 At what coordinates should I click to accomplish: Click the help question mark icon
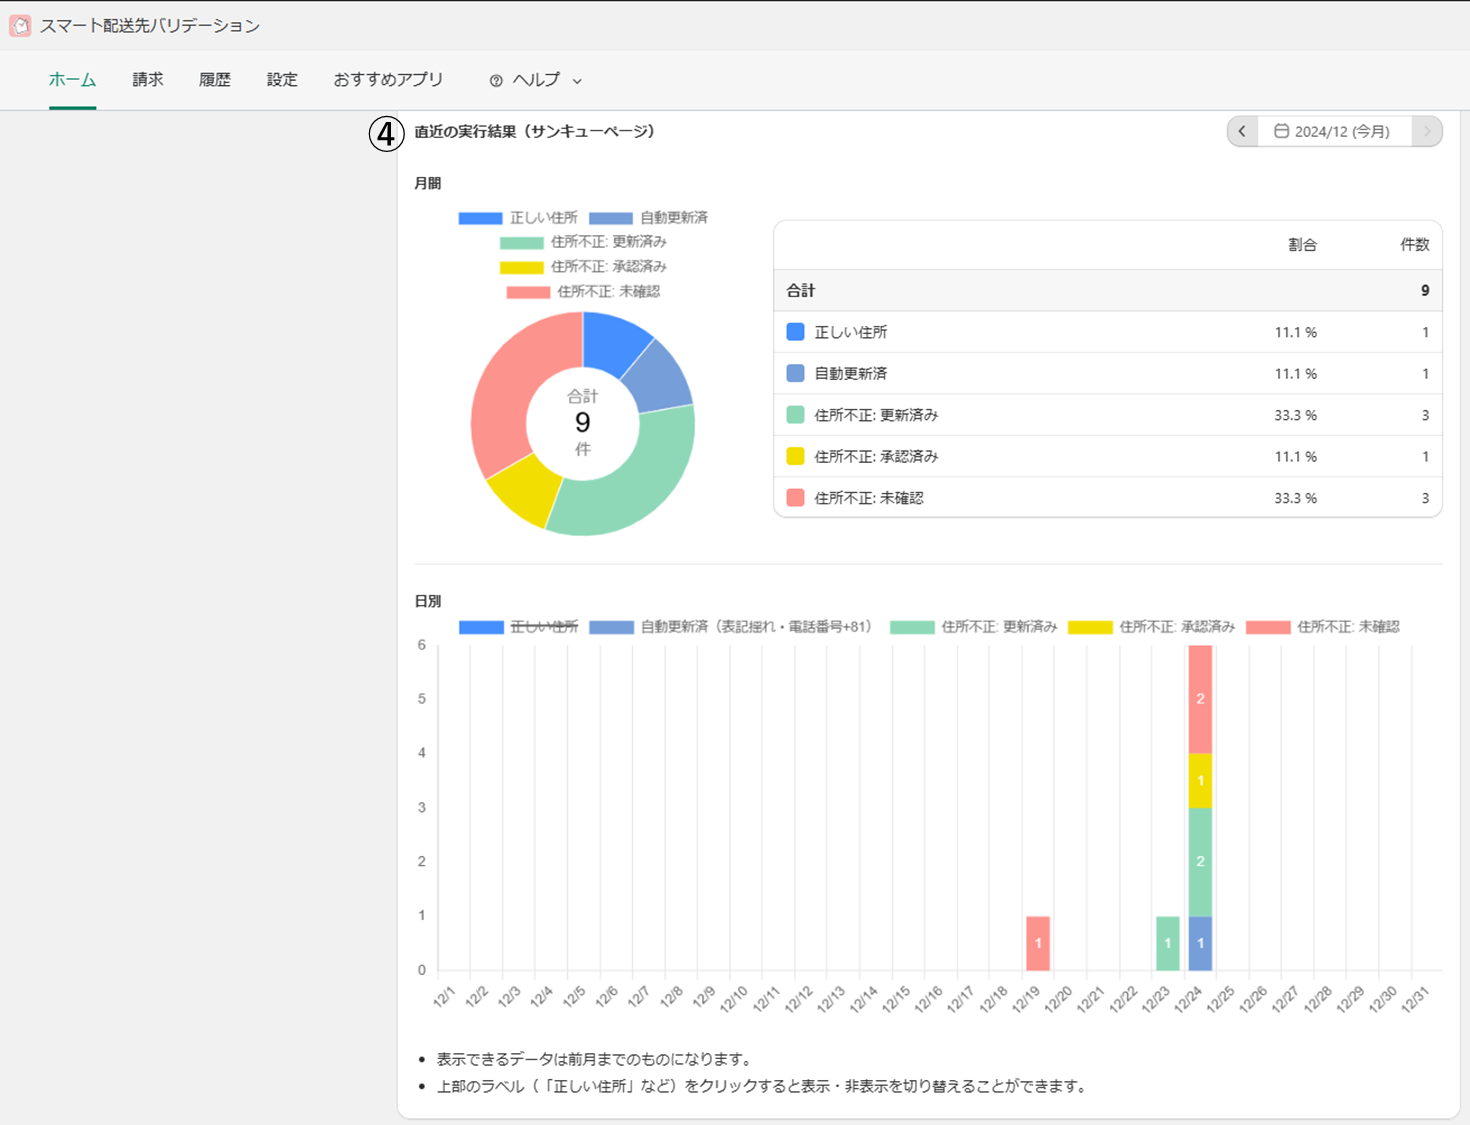pos(496,81)
